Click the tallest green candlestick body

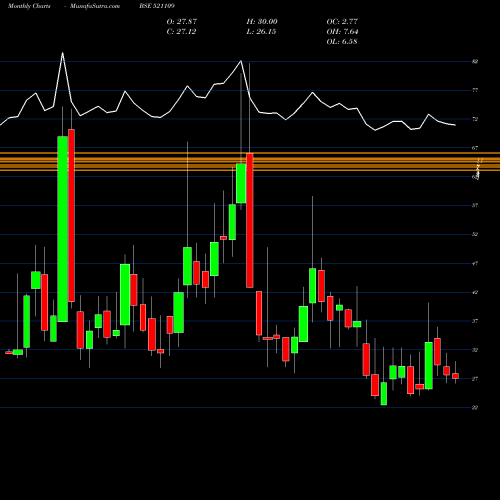[x=62, y=229]
